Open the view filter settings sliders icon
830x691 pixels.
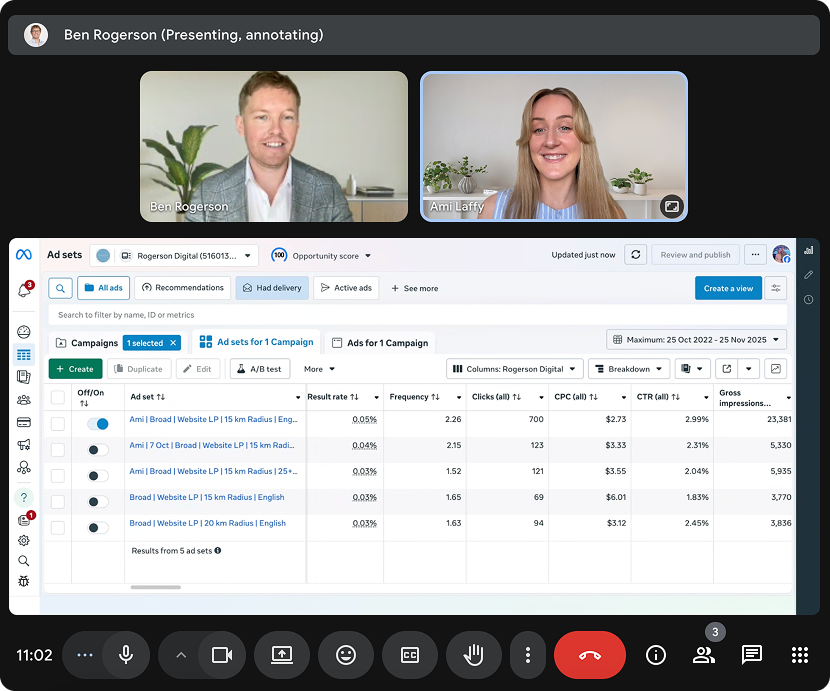(775, 288)
